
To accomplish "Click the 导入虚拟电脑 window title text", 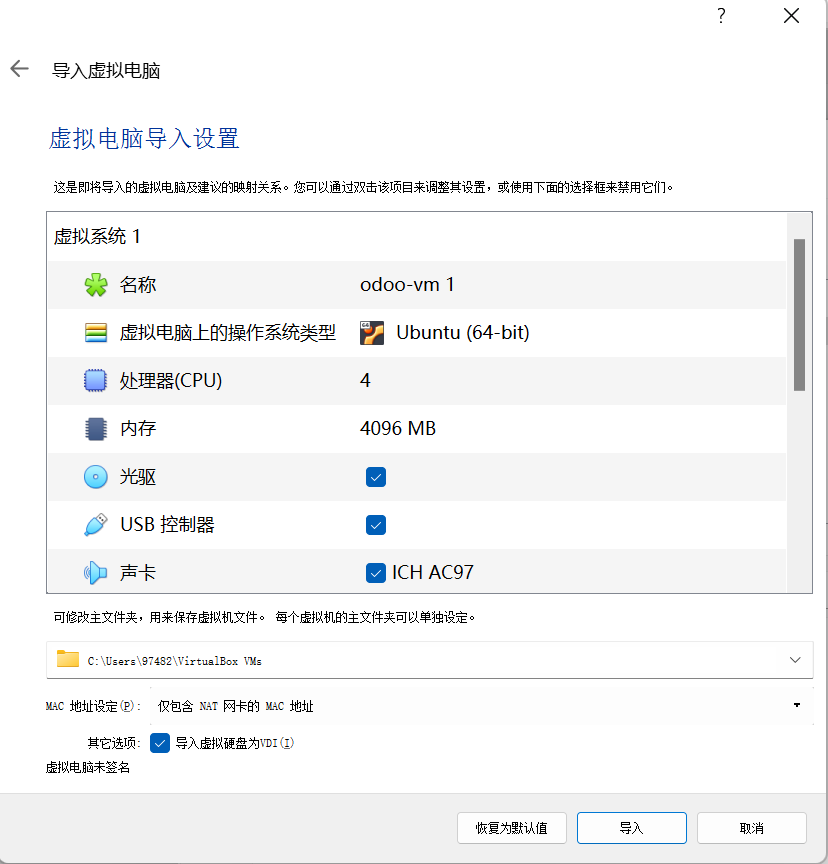I will coord(106,71).
